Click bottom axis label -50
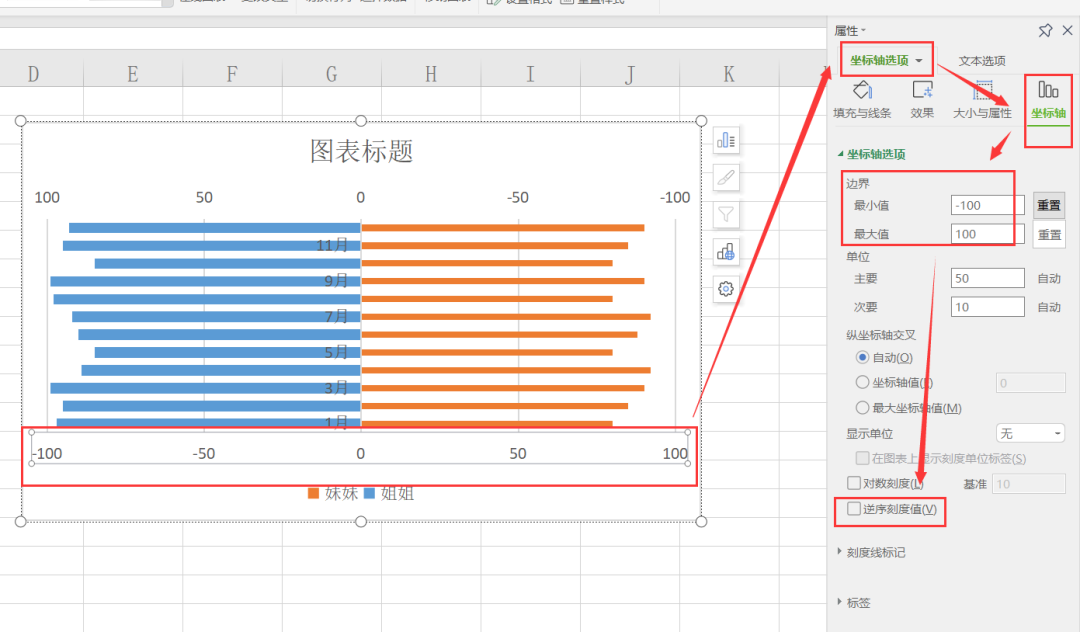Viewport: 1080px width, 632px height. 204,454
